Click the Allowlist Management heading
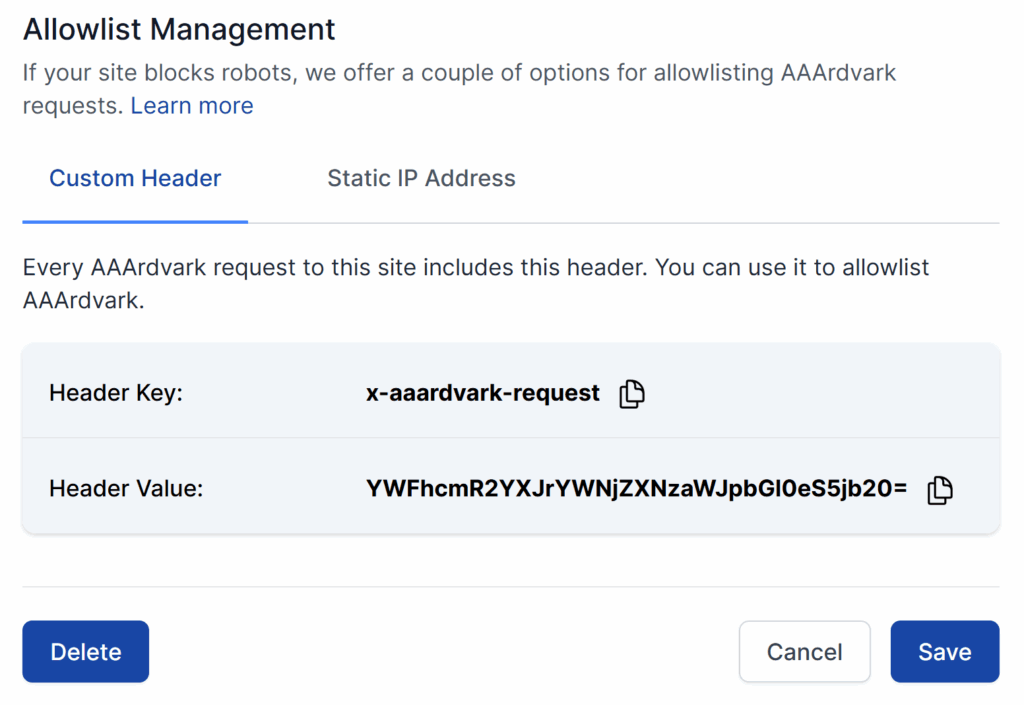This screenshot has width=1024, height=705. click(x=178, y=29)
